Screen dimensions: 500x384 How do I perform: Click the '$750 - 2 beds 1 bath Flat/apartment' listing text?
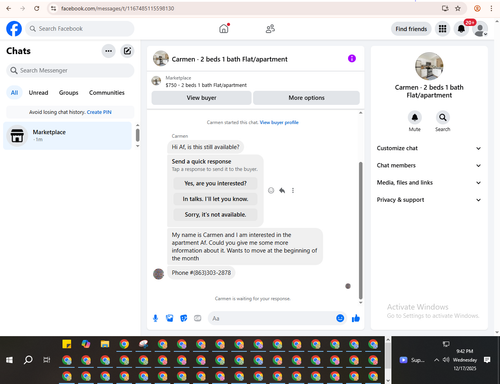pyautogui.click(x=206, y=85)
